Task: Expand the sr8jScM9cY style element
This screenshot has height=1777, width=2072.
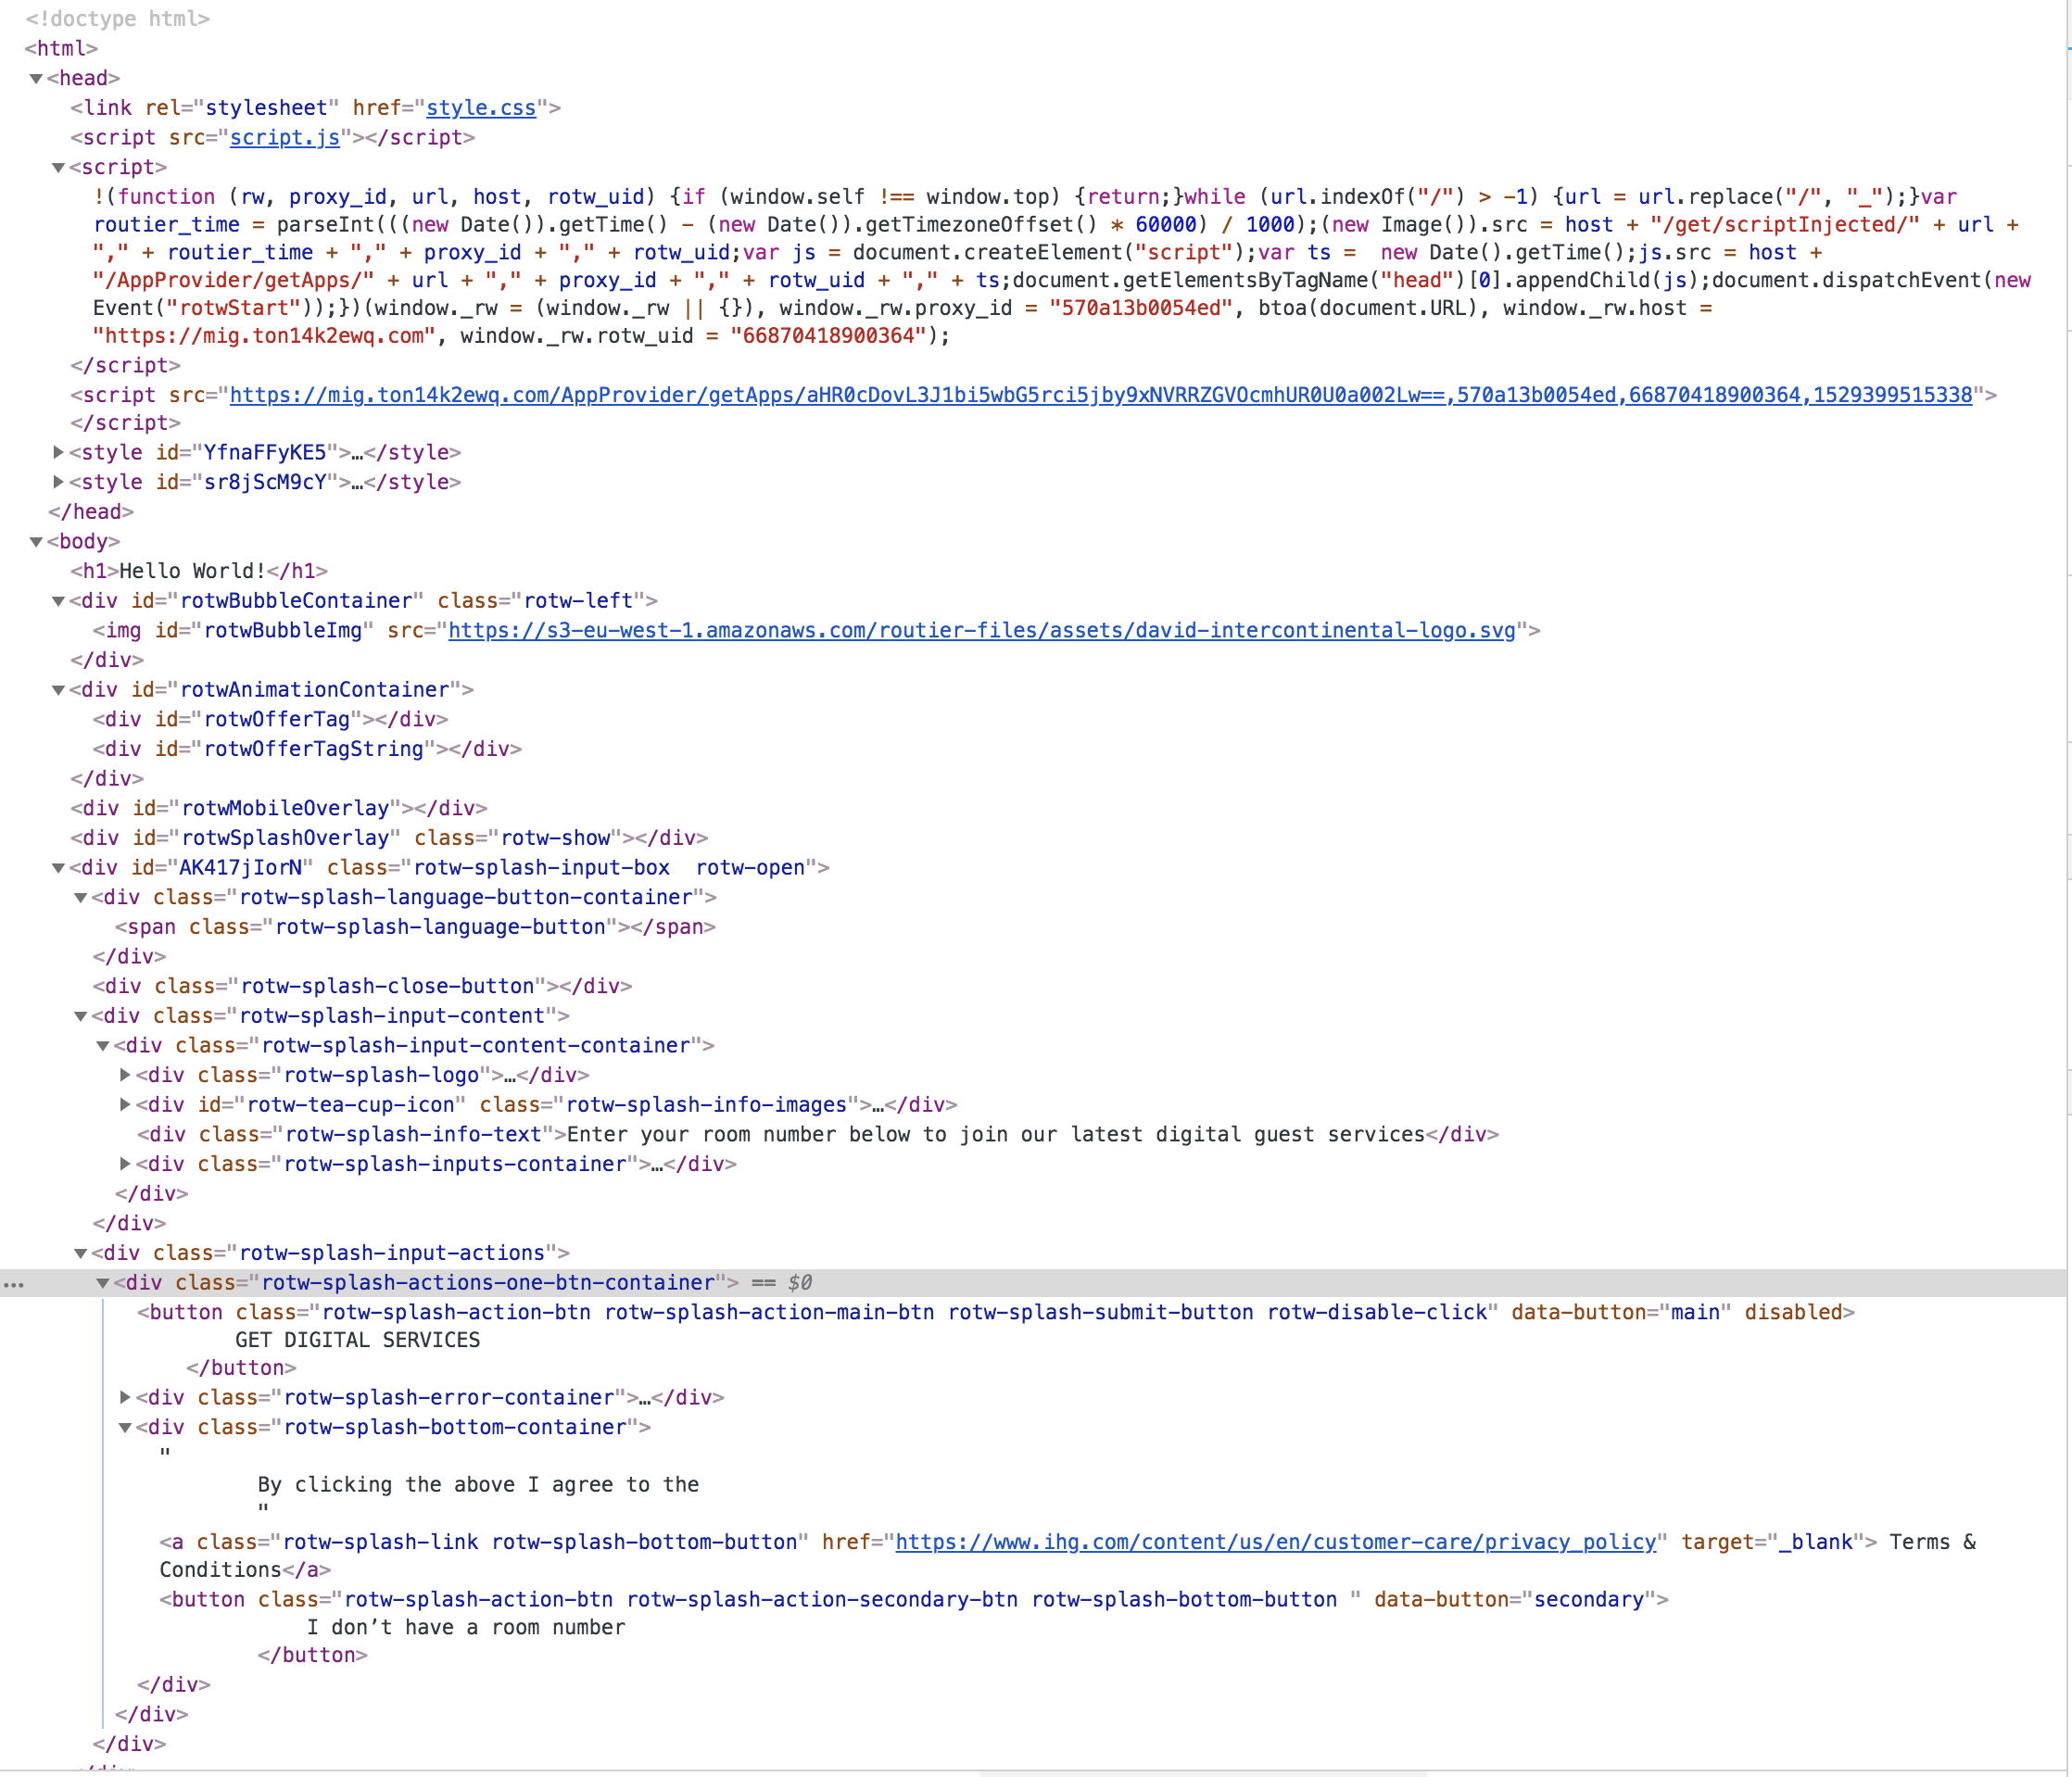Action: click(x=59, y=482)
